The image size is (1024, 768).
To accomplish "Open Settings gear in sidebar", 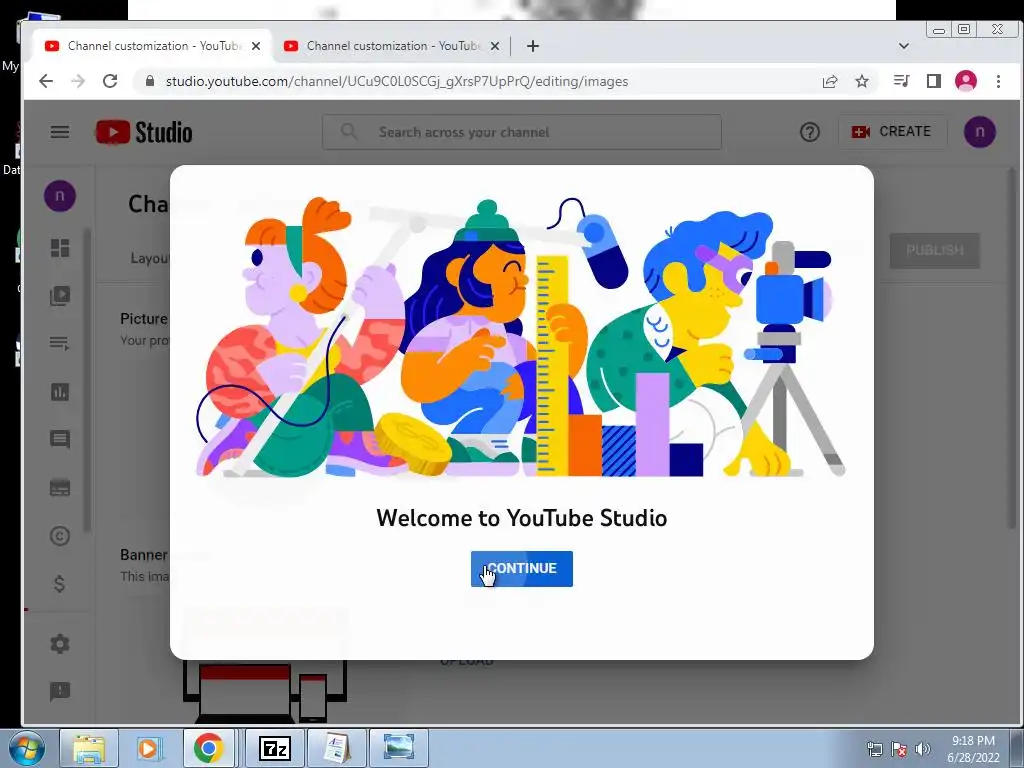I will (x=60, y=644).
